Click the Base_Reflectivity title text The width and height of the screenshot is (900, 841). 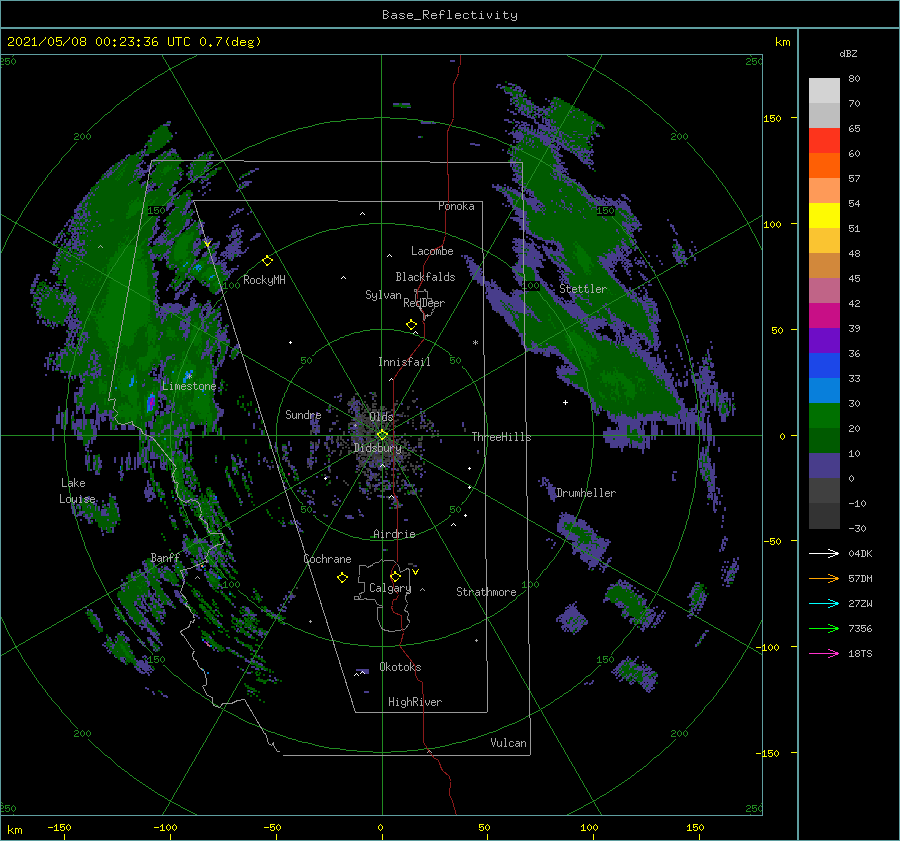[450, 15]
